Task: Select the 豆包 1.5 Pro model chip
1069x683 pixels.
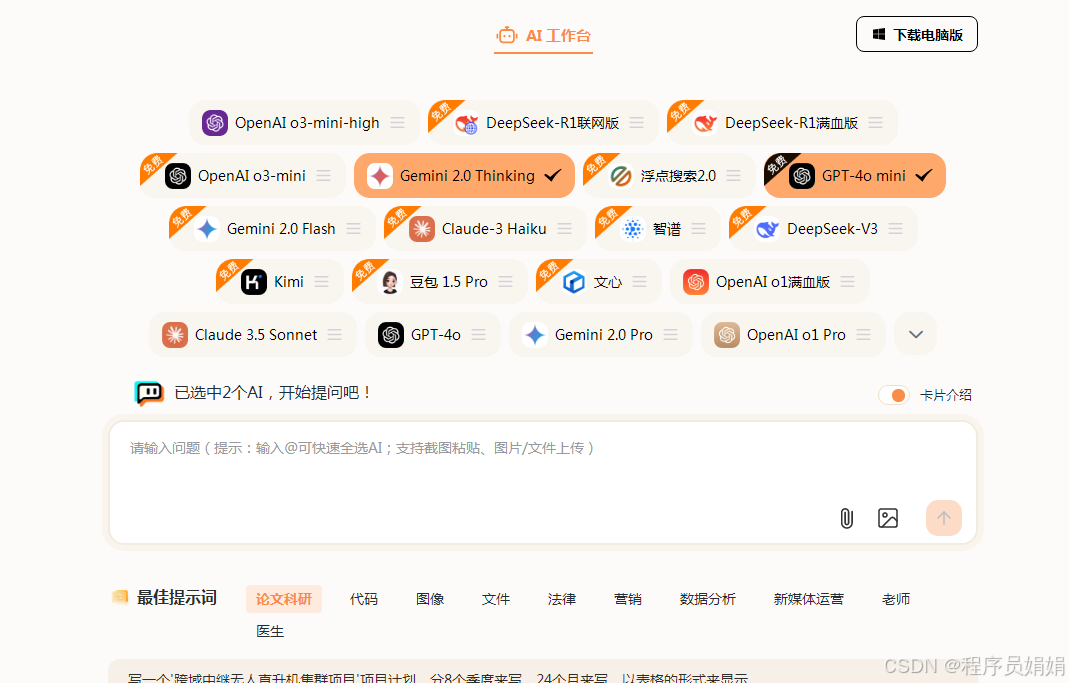Action: [440, 282]
